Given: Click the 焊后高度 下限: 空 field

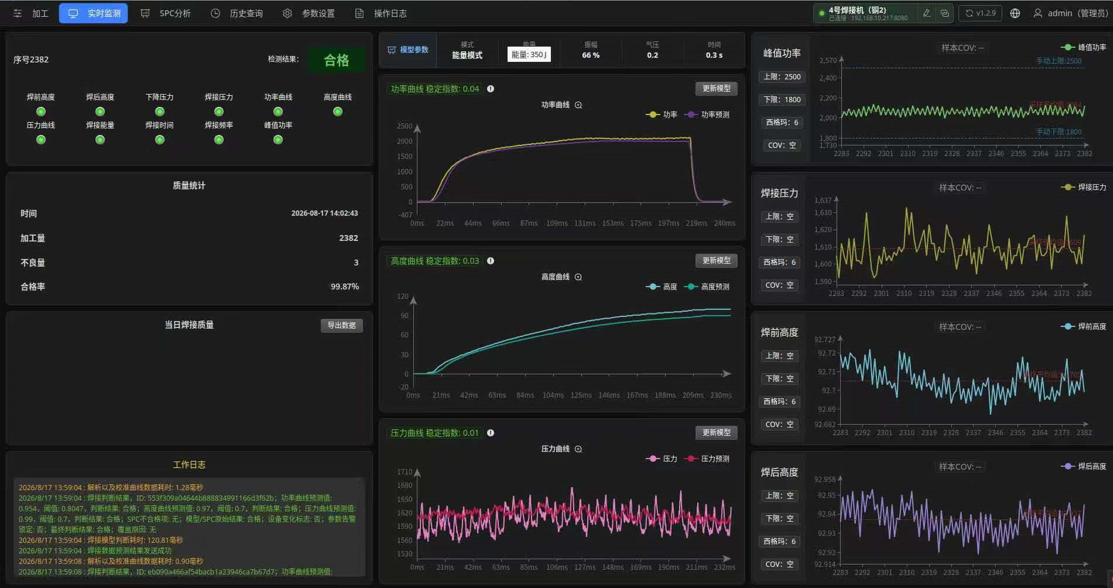Looking at the screenshot, I should 779,518.
